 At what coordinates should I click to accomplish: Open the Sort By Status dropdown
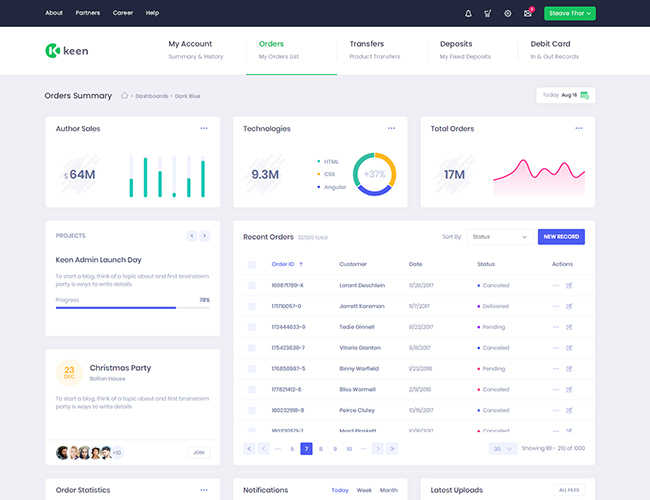tap(498, 237)
